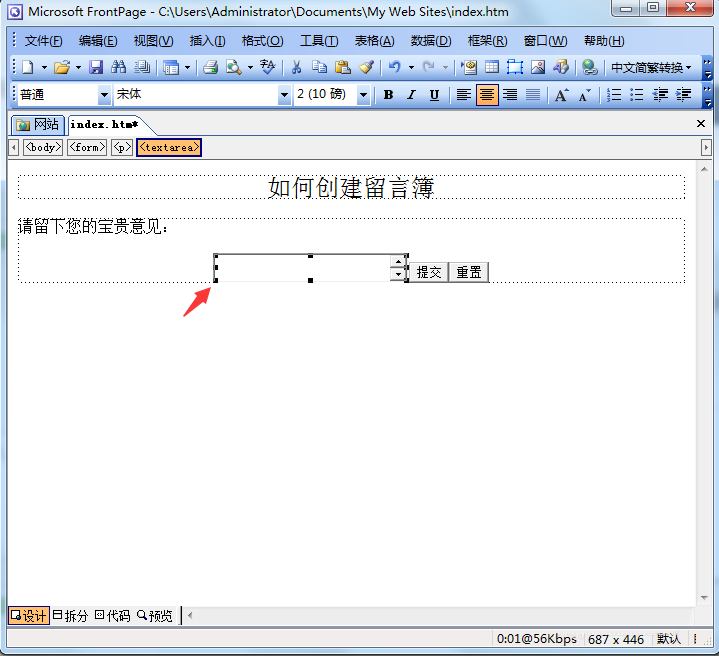Expand the New page dropdown arrow
Image resolution: width=719 pixels, height=656 pixels.
click(44, 67)
